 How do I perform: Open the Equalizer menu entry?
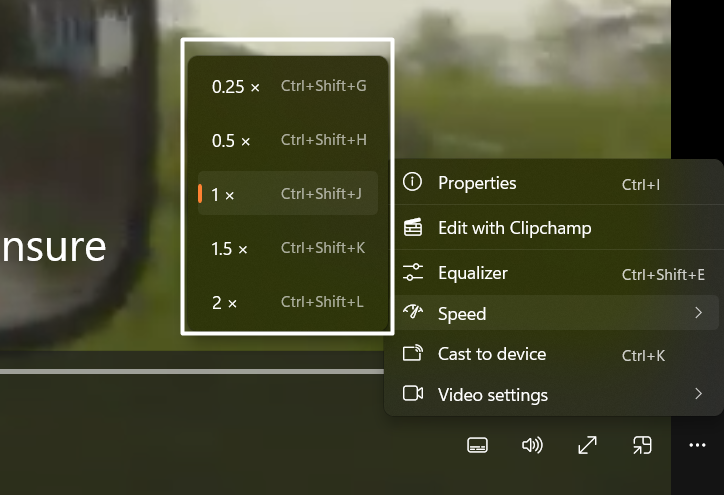473,273
